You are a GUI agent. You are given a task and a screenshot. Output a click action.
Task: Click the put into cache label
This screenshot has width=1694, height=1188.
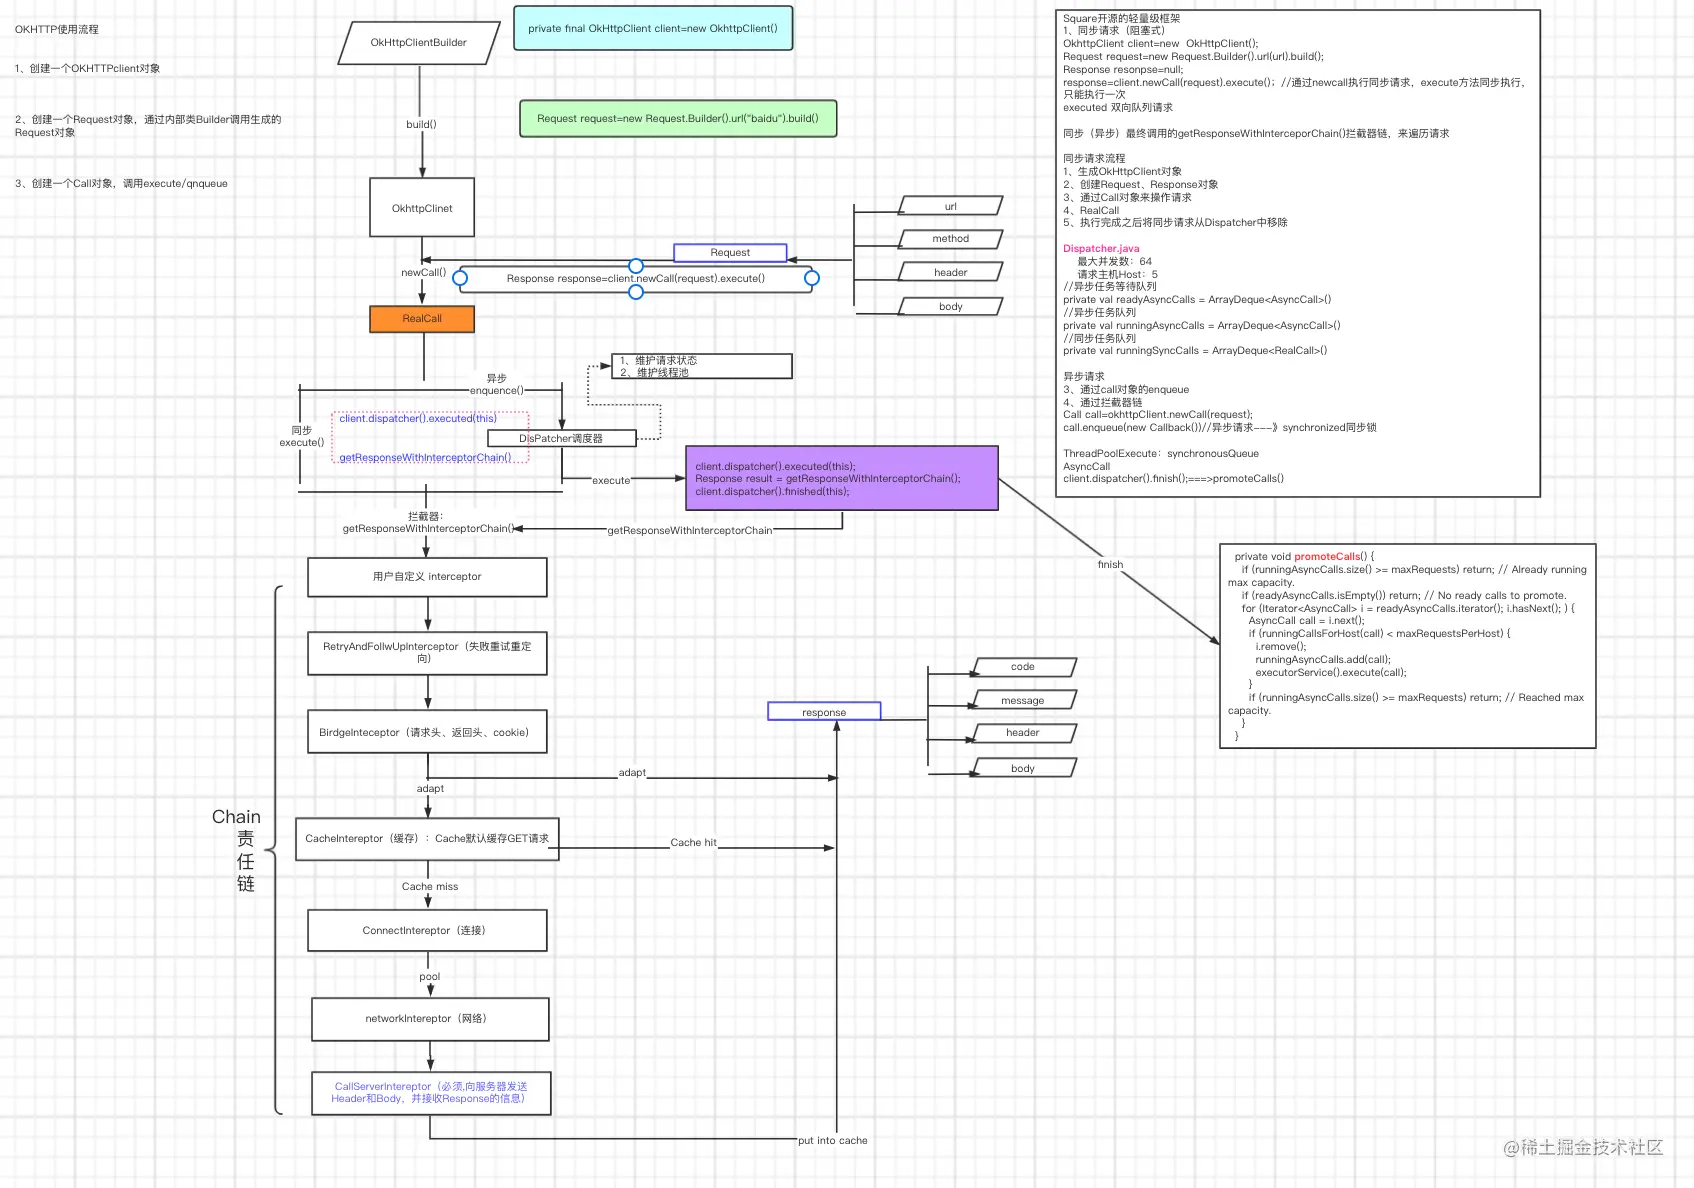click(x=833, y=1140)
